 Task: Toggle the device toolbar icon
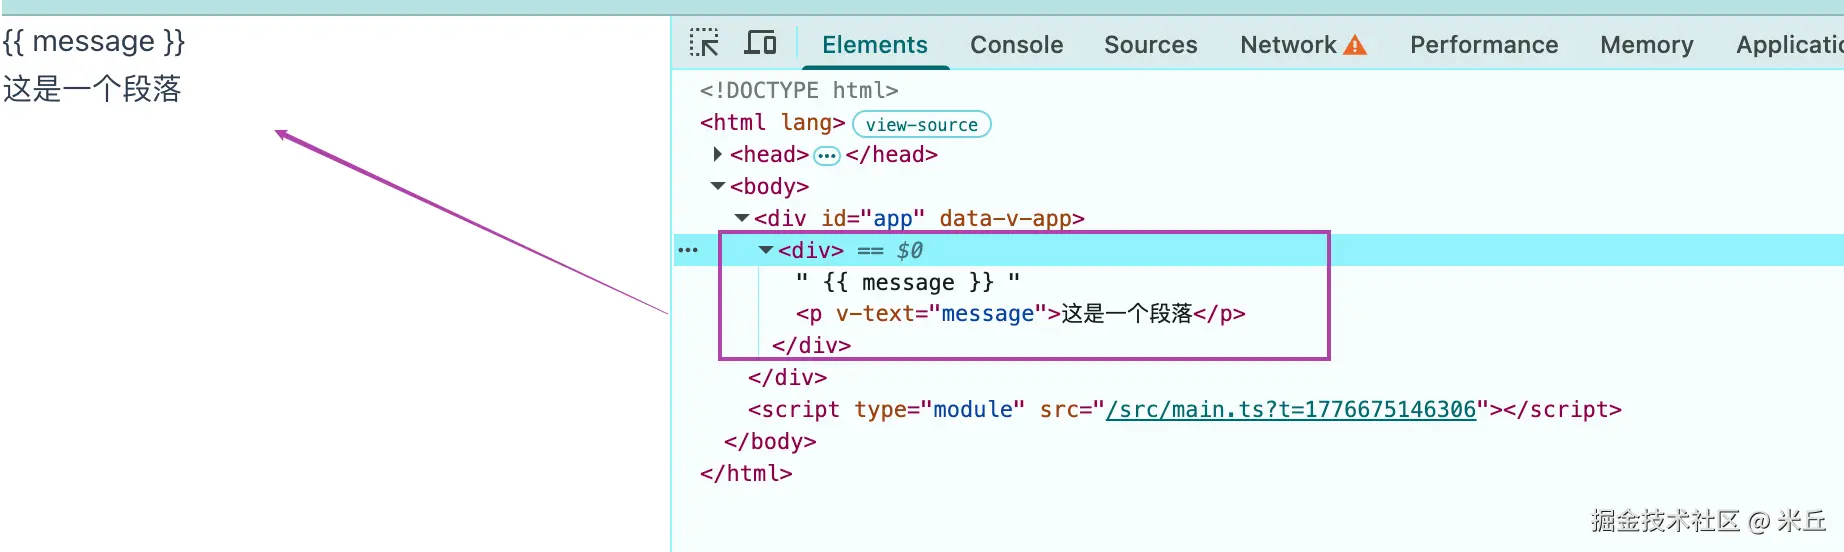(x=760, y=43)
